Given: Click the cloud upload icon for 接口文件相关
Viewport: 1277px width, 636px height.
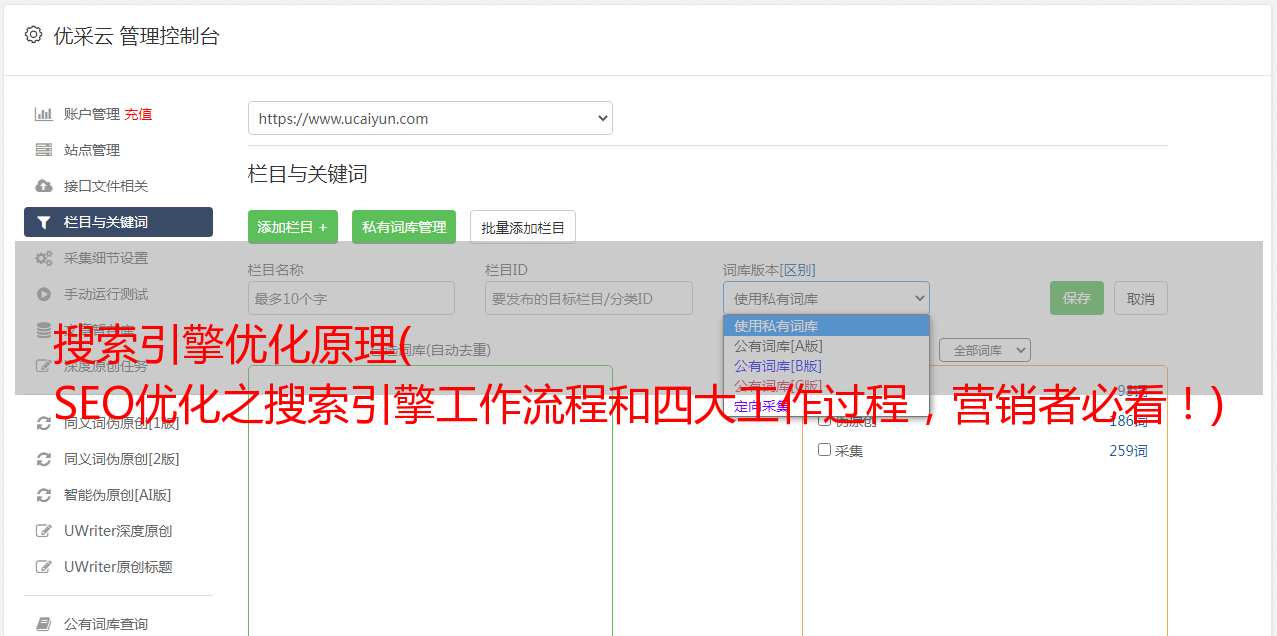Looking at the screenshot, I should pos(44,186).
